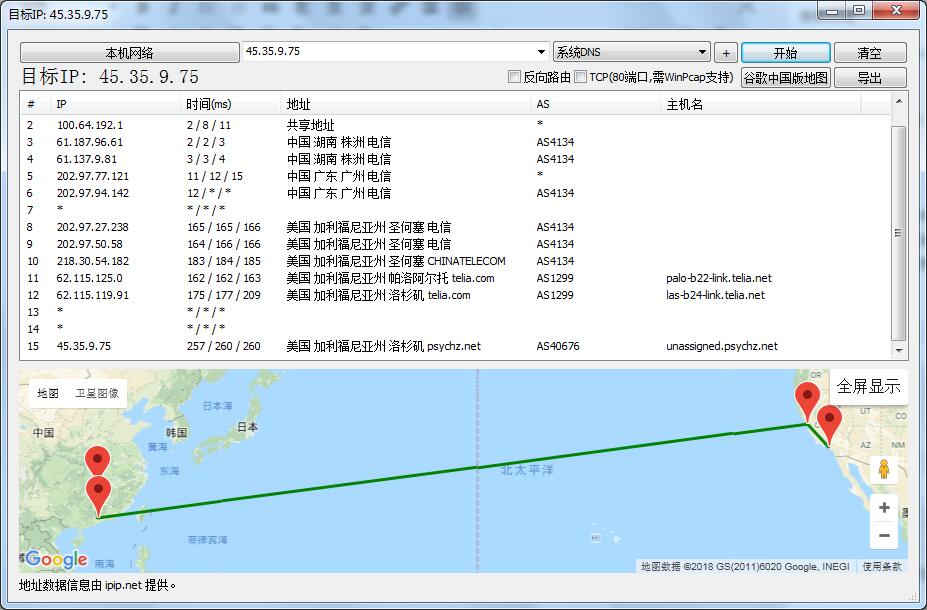Viewport: 927px width, 610px height.
Task: Click scroll down arrow of hop list
Action: (x=899, y=351)
